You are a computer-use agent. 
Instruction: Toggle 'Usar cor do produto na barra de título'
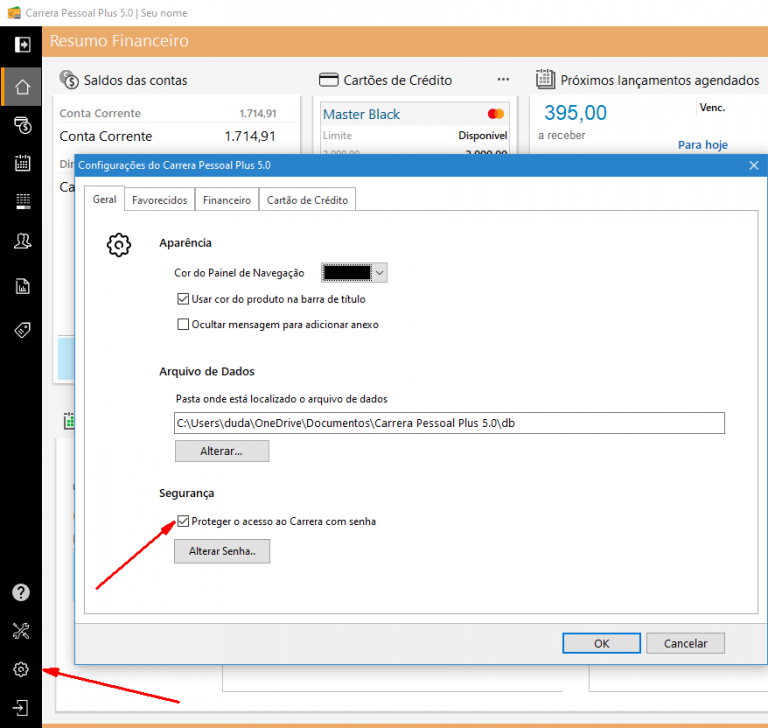click(x=183, y=299)
